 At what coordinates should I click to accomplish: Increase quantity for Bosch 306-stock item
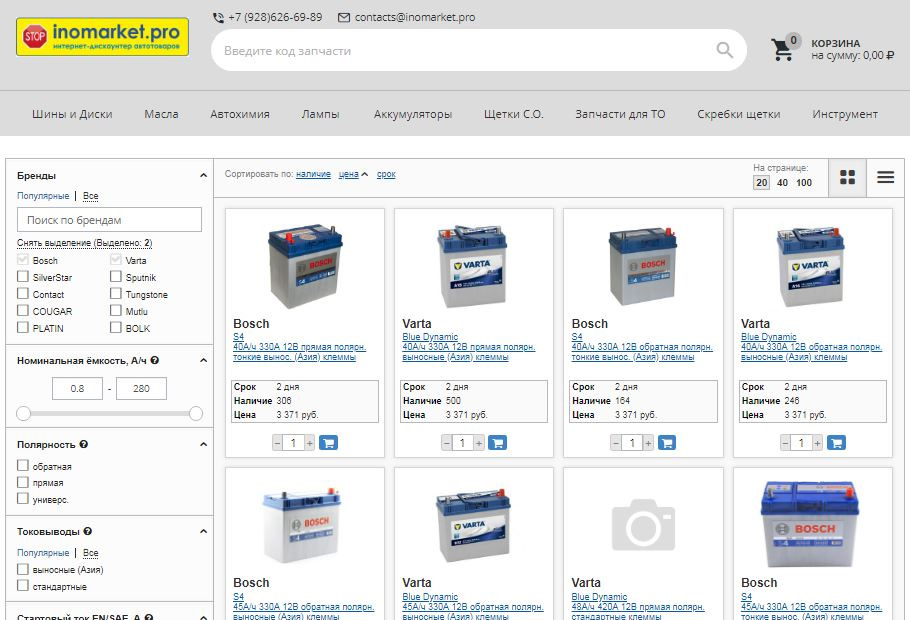pyautogui.click(x=310, y=443)
